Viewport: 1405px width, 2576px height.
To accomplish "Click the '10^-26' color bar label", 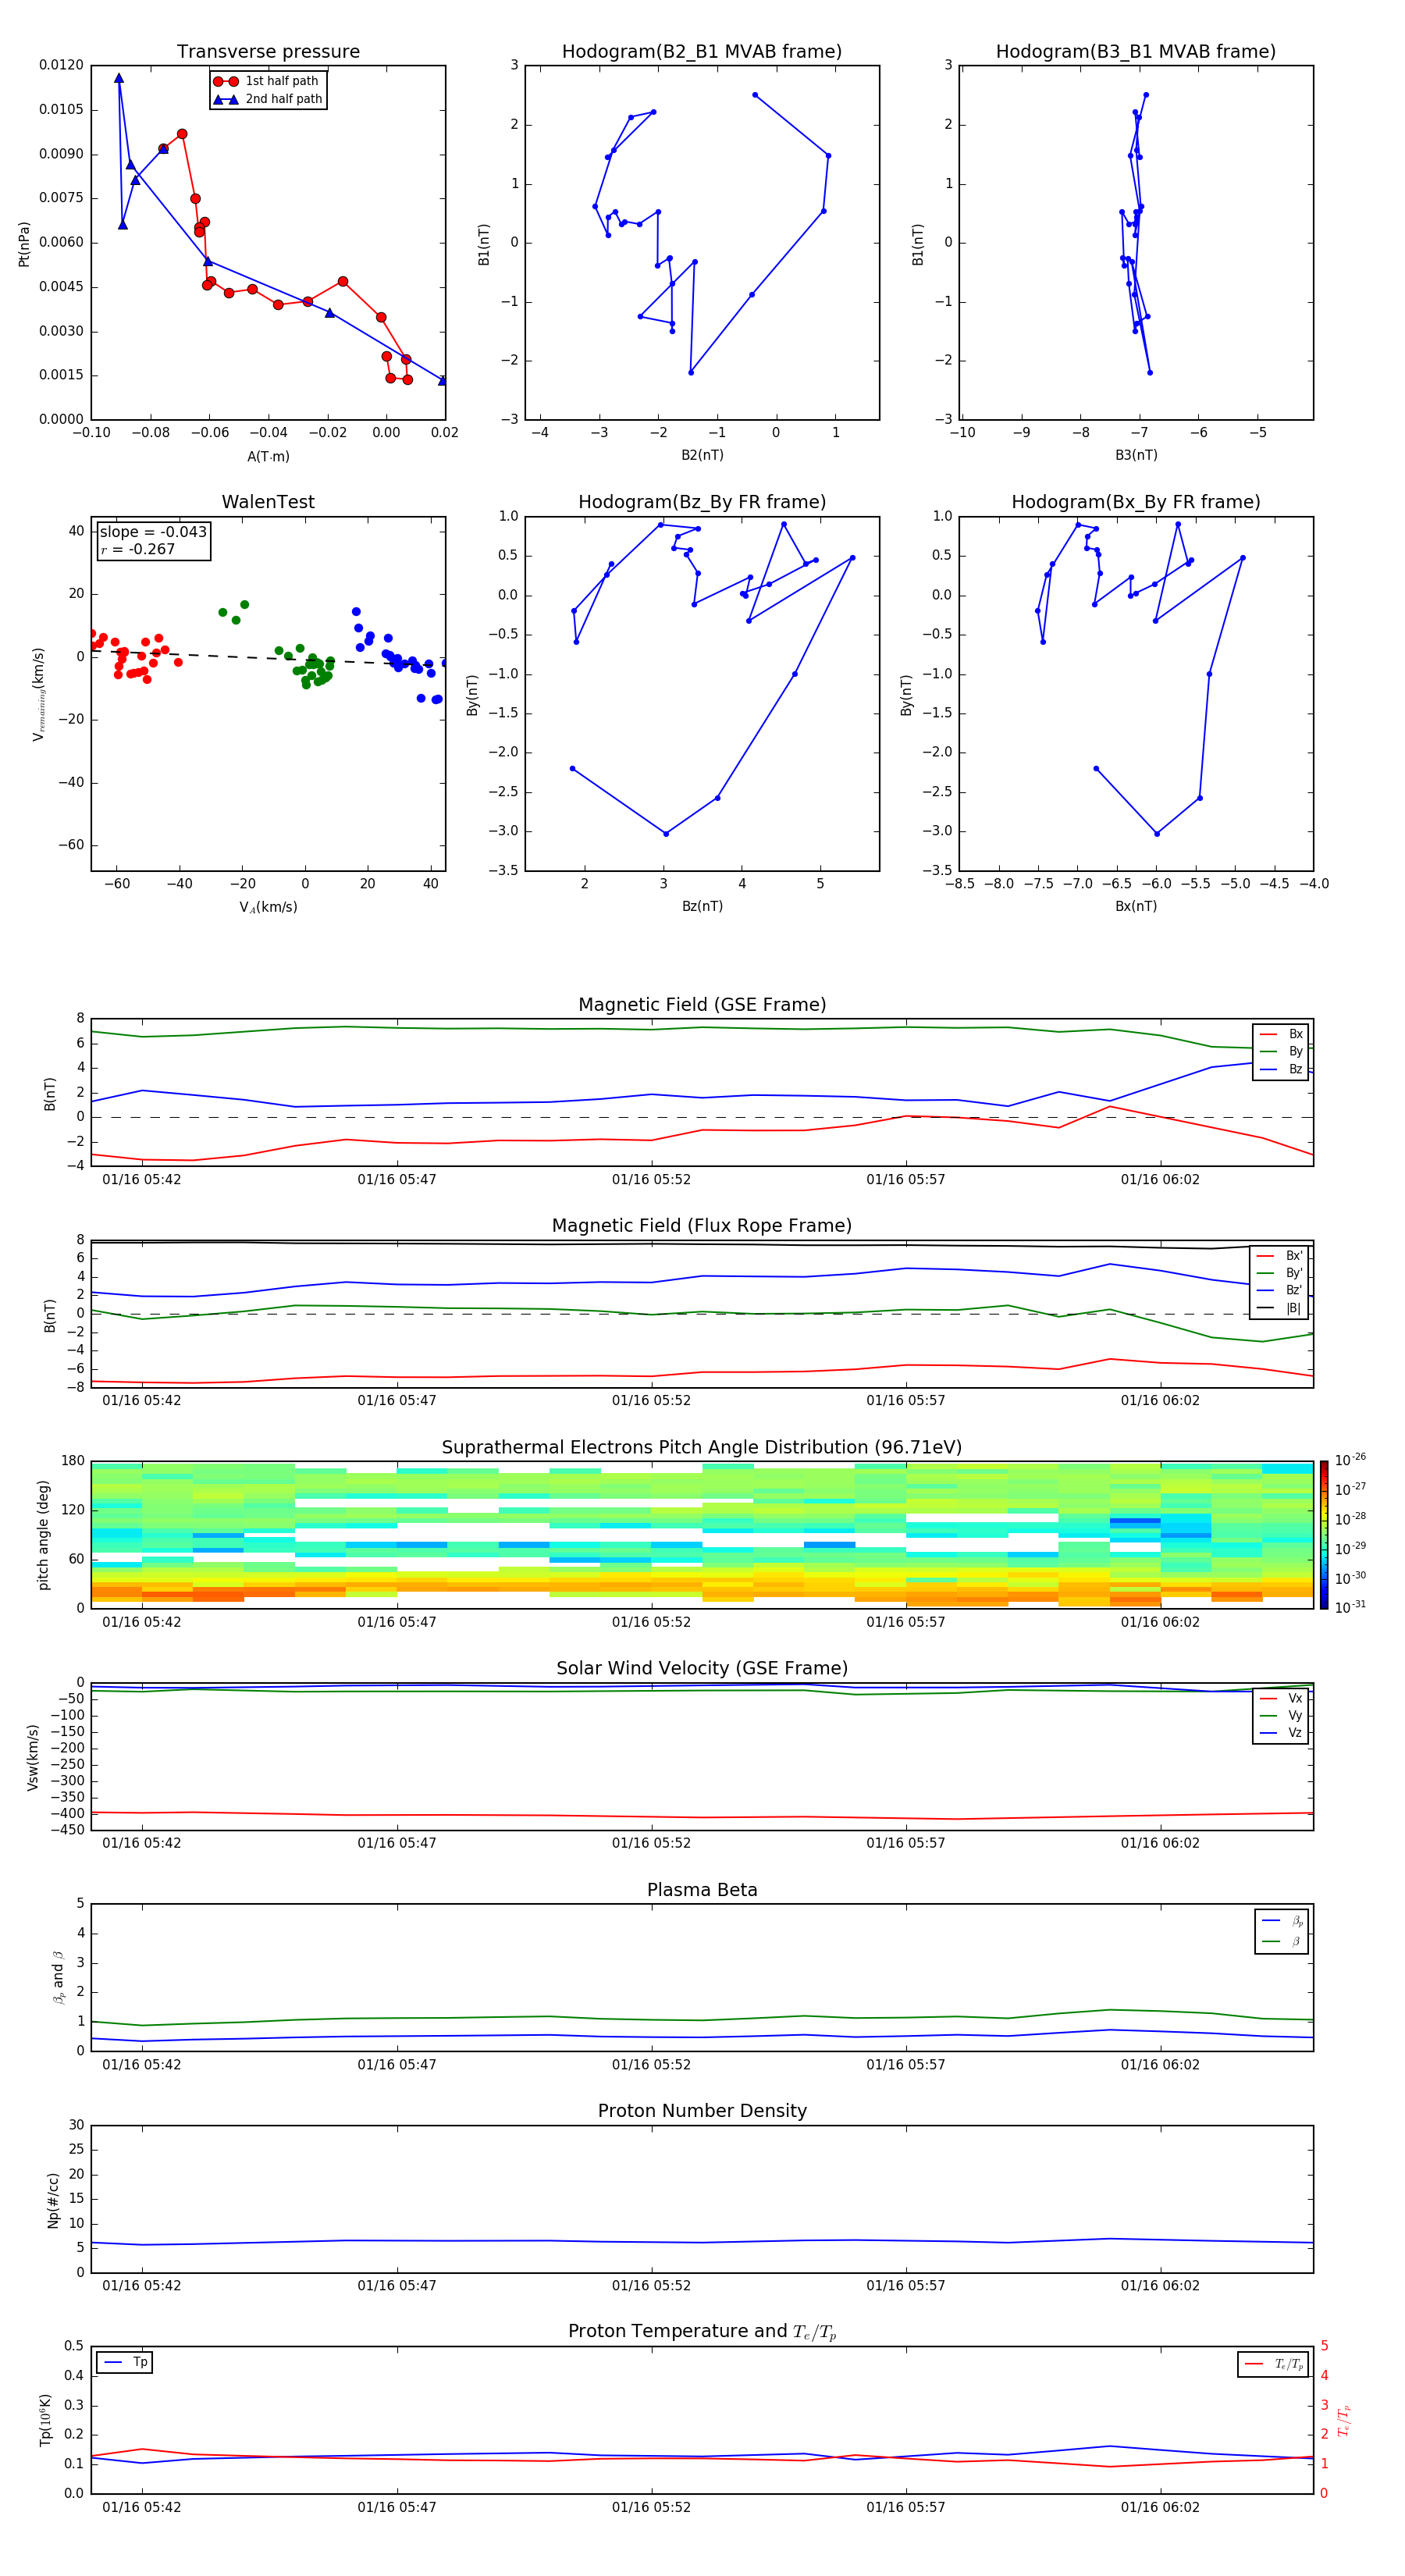I will [1351, 1460].
